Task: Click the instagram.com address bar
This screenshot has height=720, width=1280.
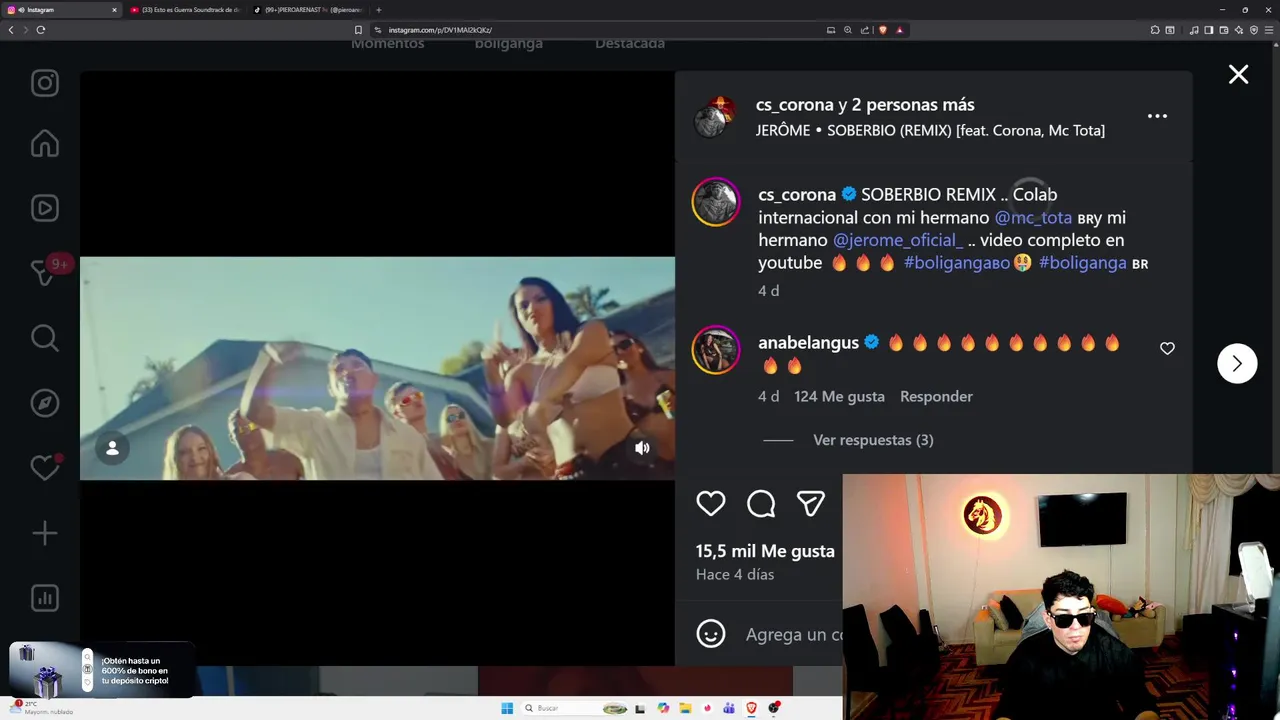Action: tap(600, 30)
